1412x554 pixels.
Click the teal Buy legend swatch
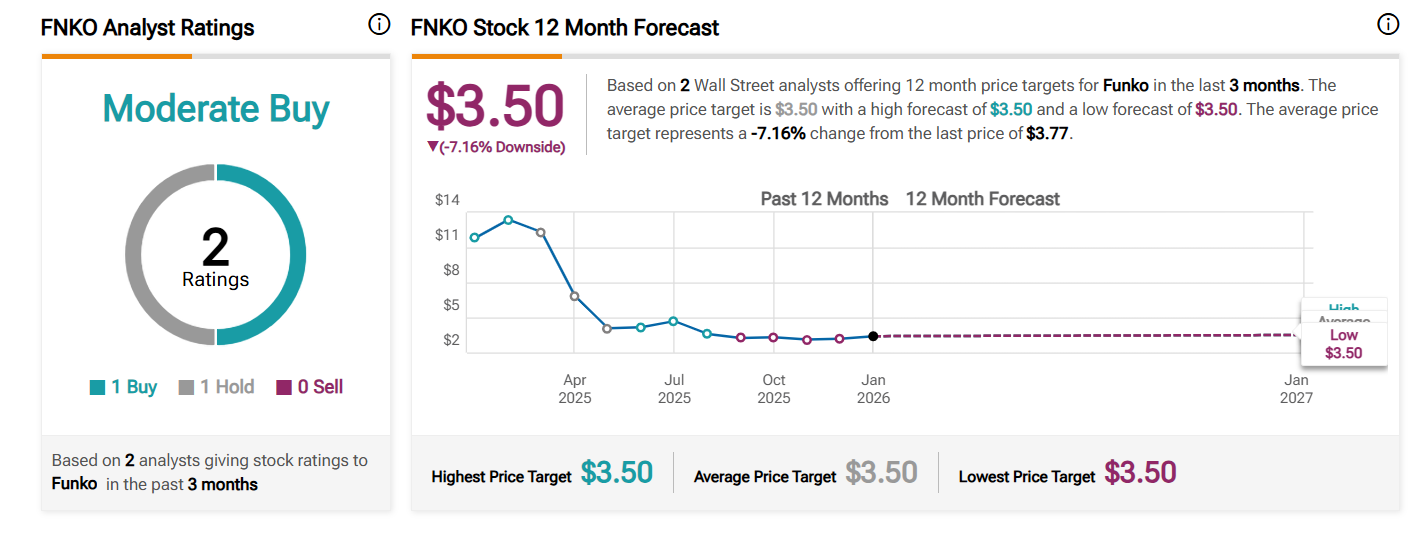tap(97, 388)
